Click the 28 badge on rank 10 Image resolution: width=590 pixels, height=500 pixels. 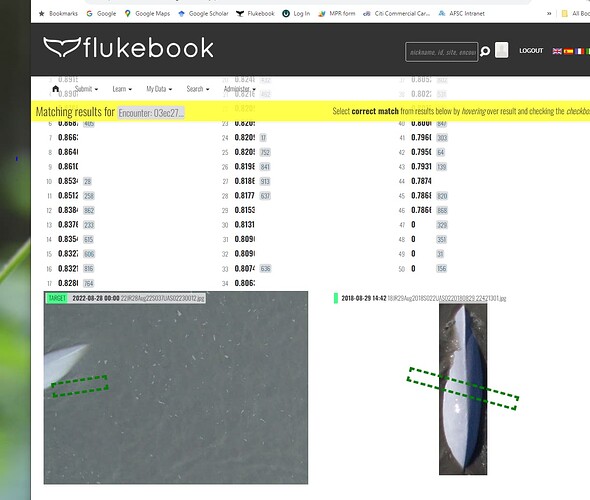tap(87, 181)
